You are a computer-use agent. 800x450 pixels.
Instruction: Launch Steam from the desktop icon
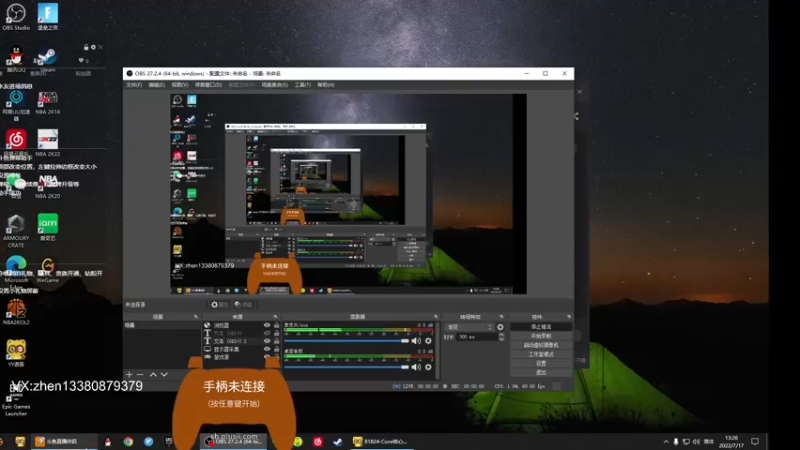click(47, 59)
